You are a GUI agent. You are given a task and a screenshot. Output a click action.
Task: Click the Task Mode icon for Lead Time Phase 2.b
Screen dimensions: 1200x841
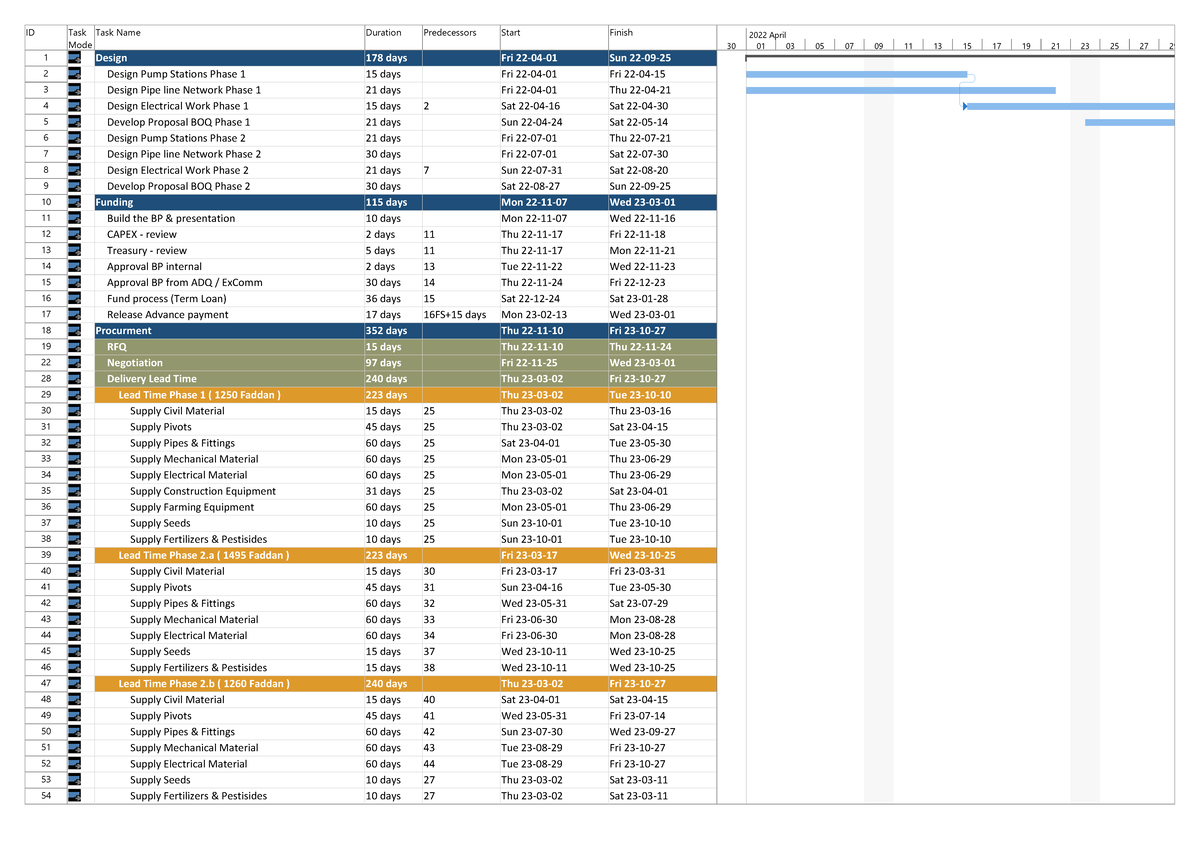pos(74,683)
